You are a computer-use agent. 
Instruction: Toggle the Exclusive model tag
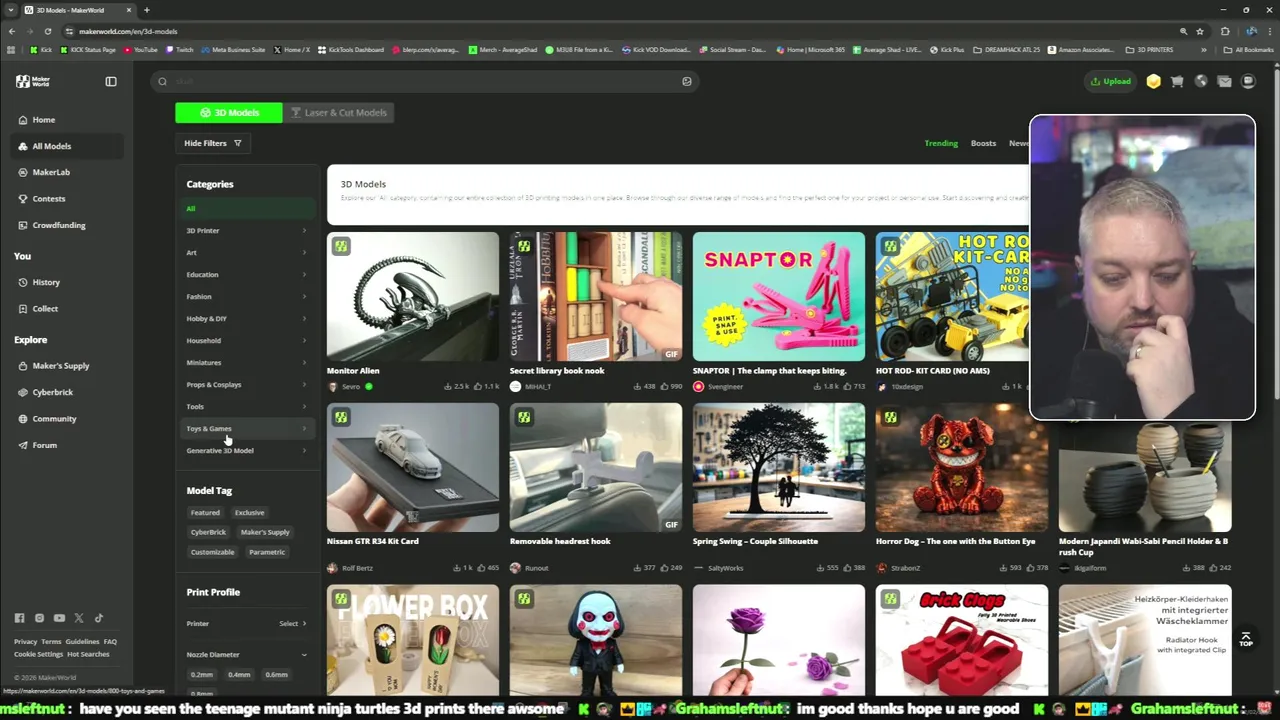pos(249,513)
